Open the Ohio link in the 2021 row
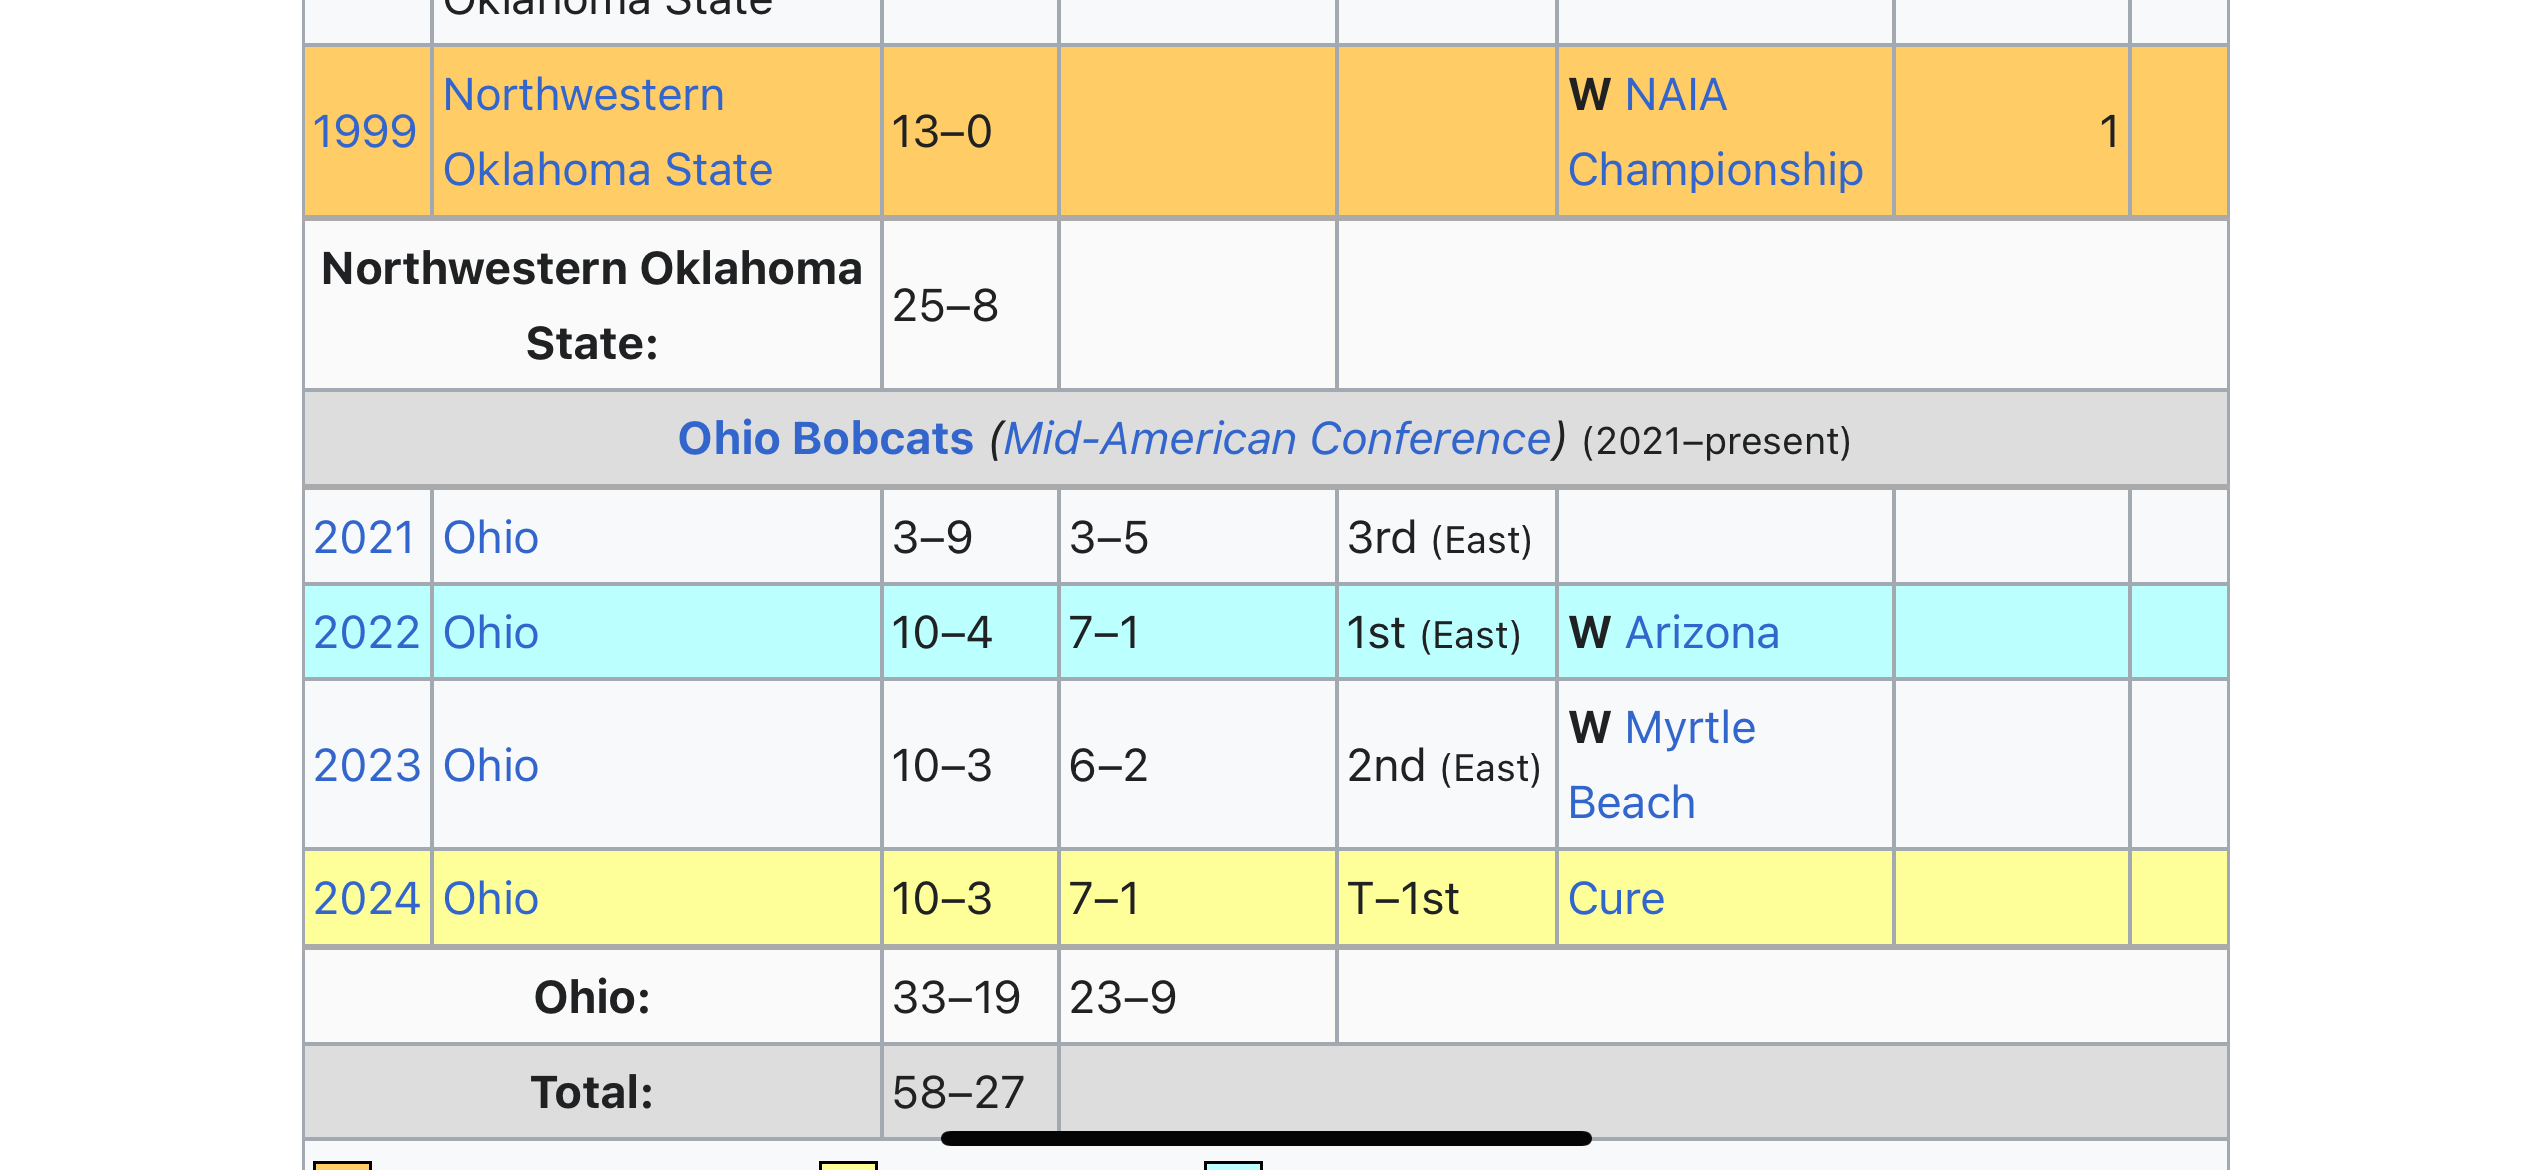This screenshot has height=1170, width=2532. pyautogui.click(x=491, y=538)
